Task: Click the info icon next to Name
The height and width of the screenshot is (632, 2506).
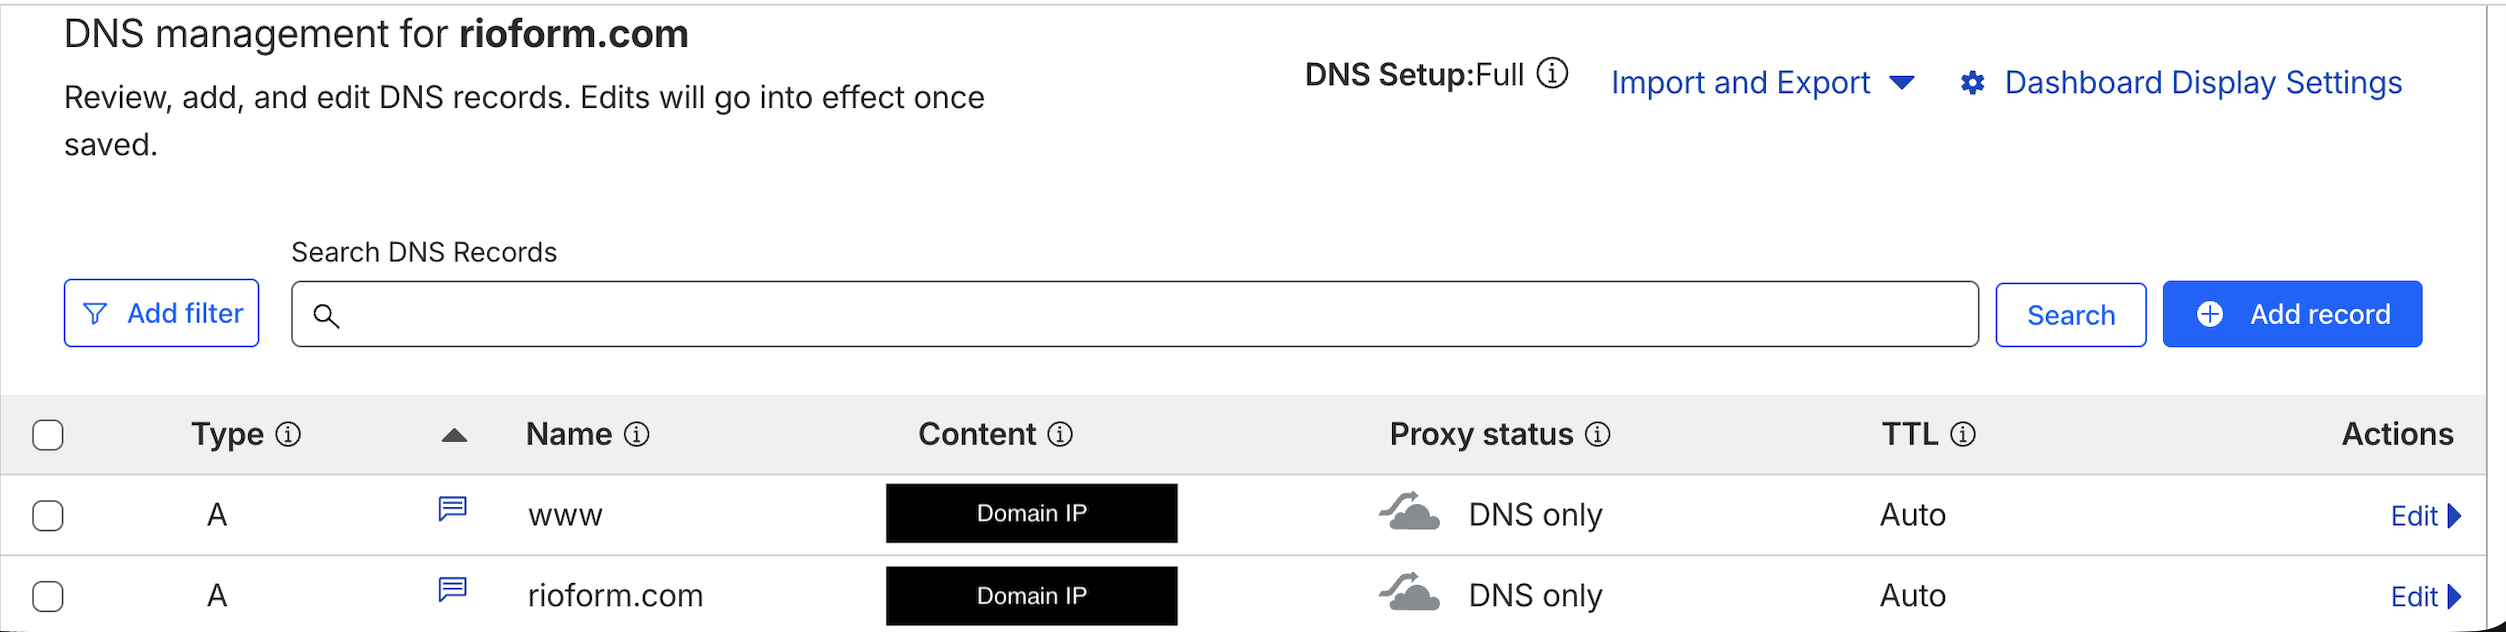Action: pos(637,434)
